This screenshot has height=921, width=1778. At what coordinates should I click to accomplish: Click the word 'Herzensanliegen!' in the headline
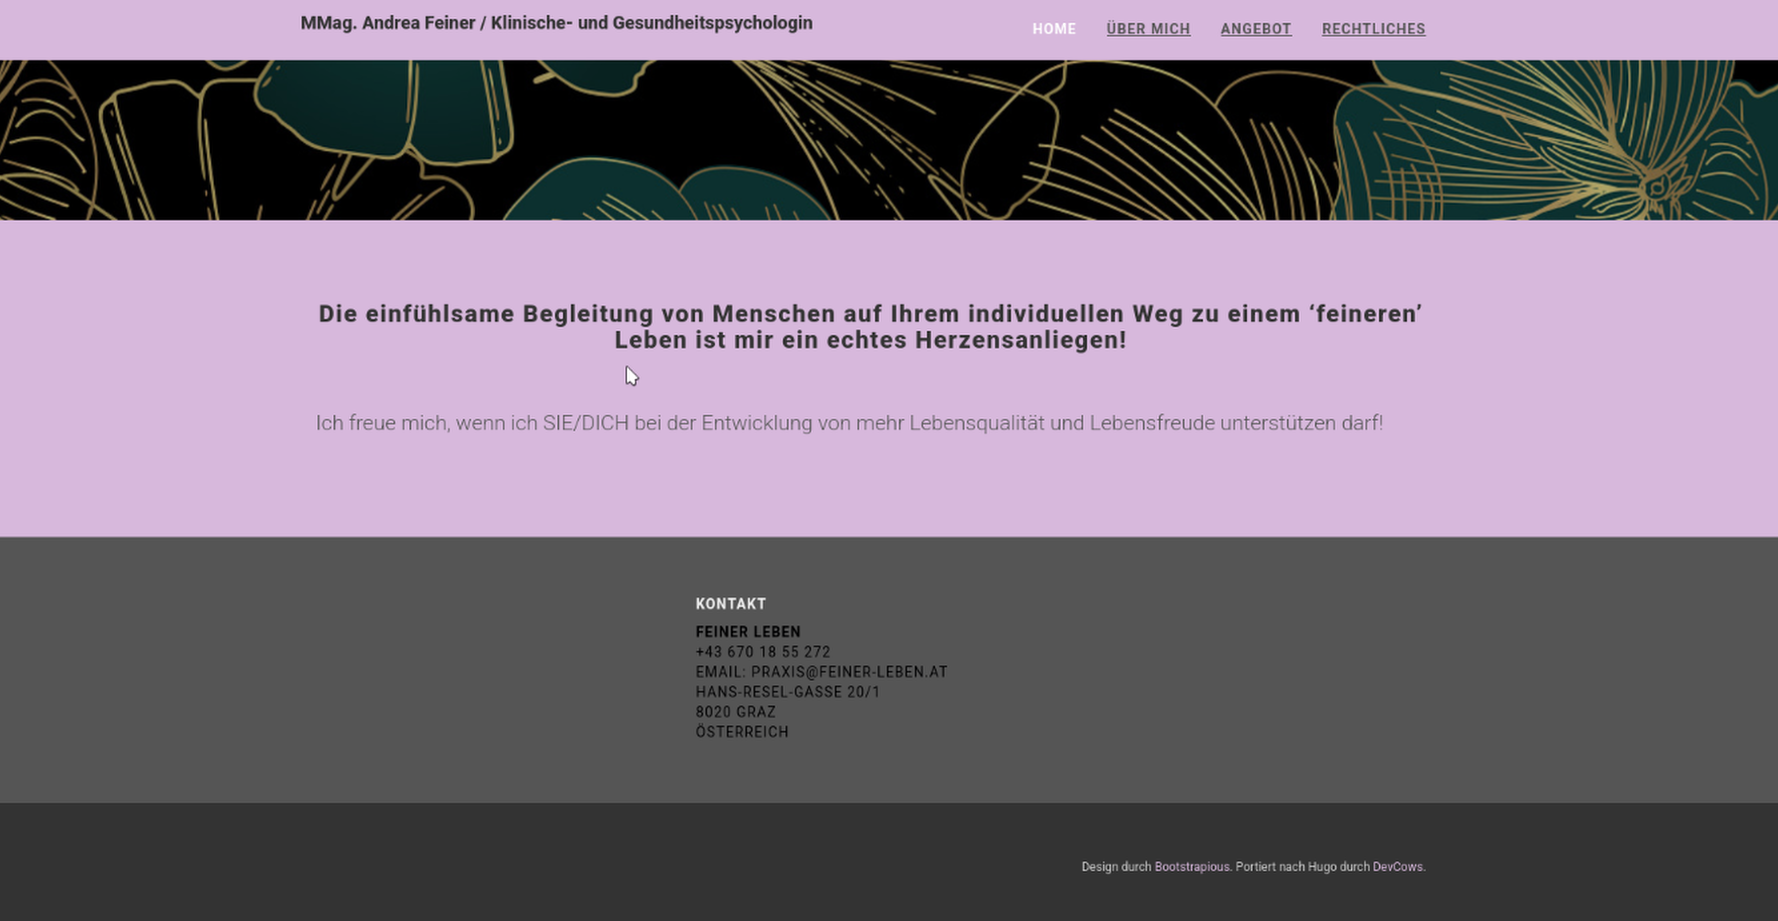pos(1020,340)
